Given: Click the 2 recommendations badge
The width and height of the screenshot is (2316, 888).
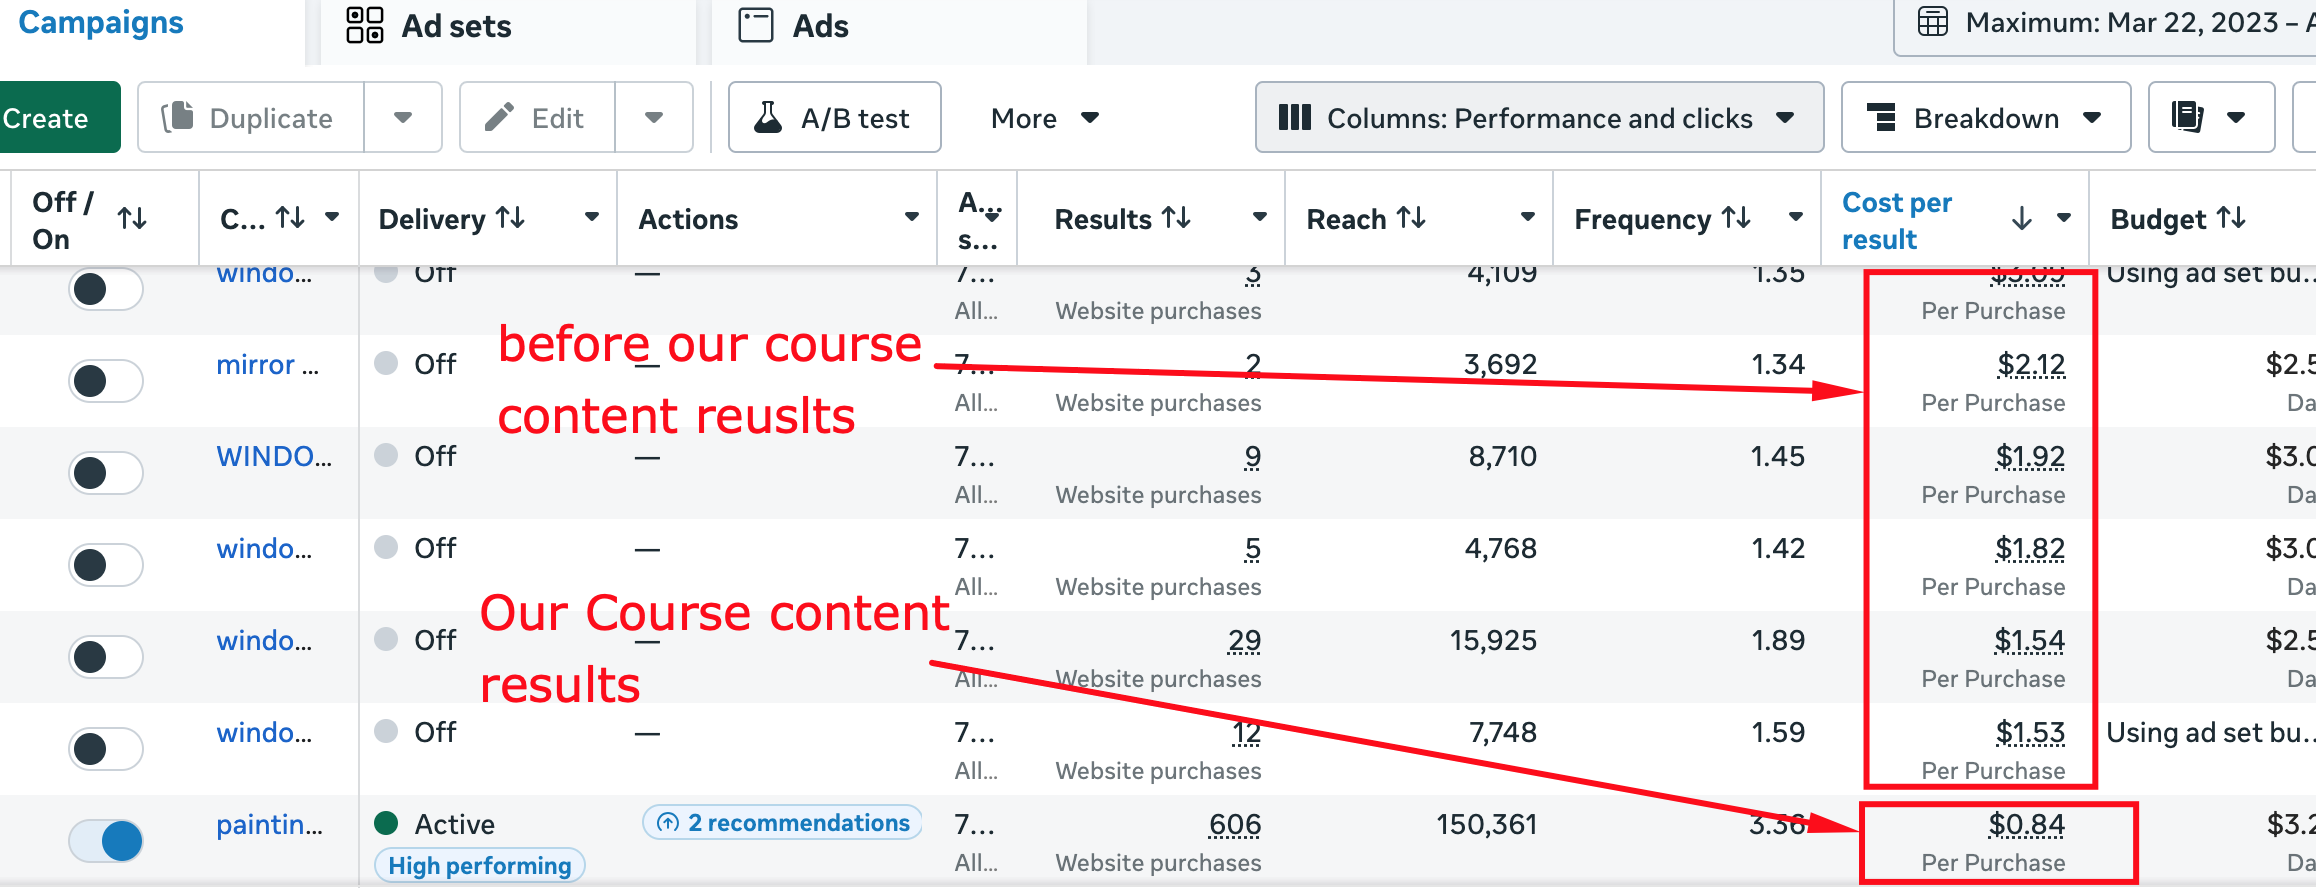Looking at the screenshot, I should 783,823.
